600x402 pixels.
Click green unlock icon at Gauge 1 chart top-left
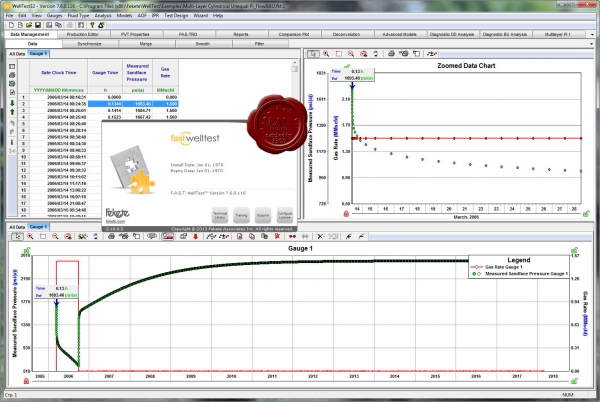[27, 251]
